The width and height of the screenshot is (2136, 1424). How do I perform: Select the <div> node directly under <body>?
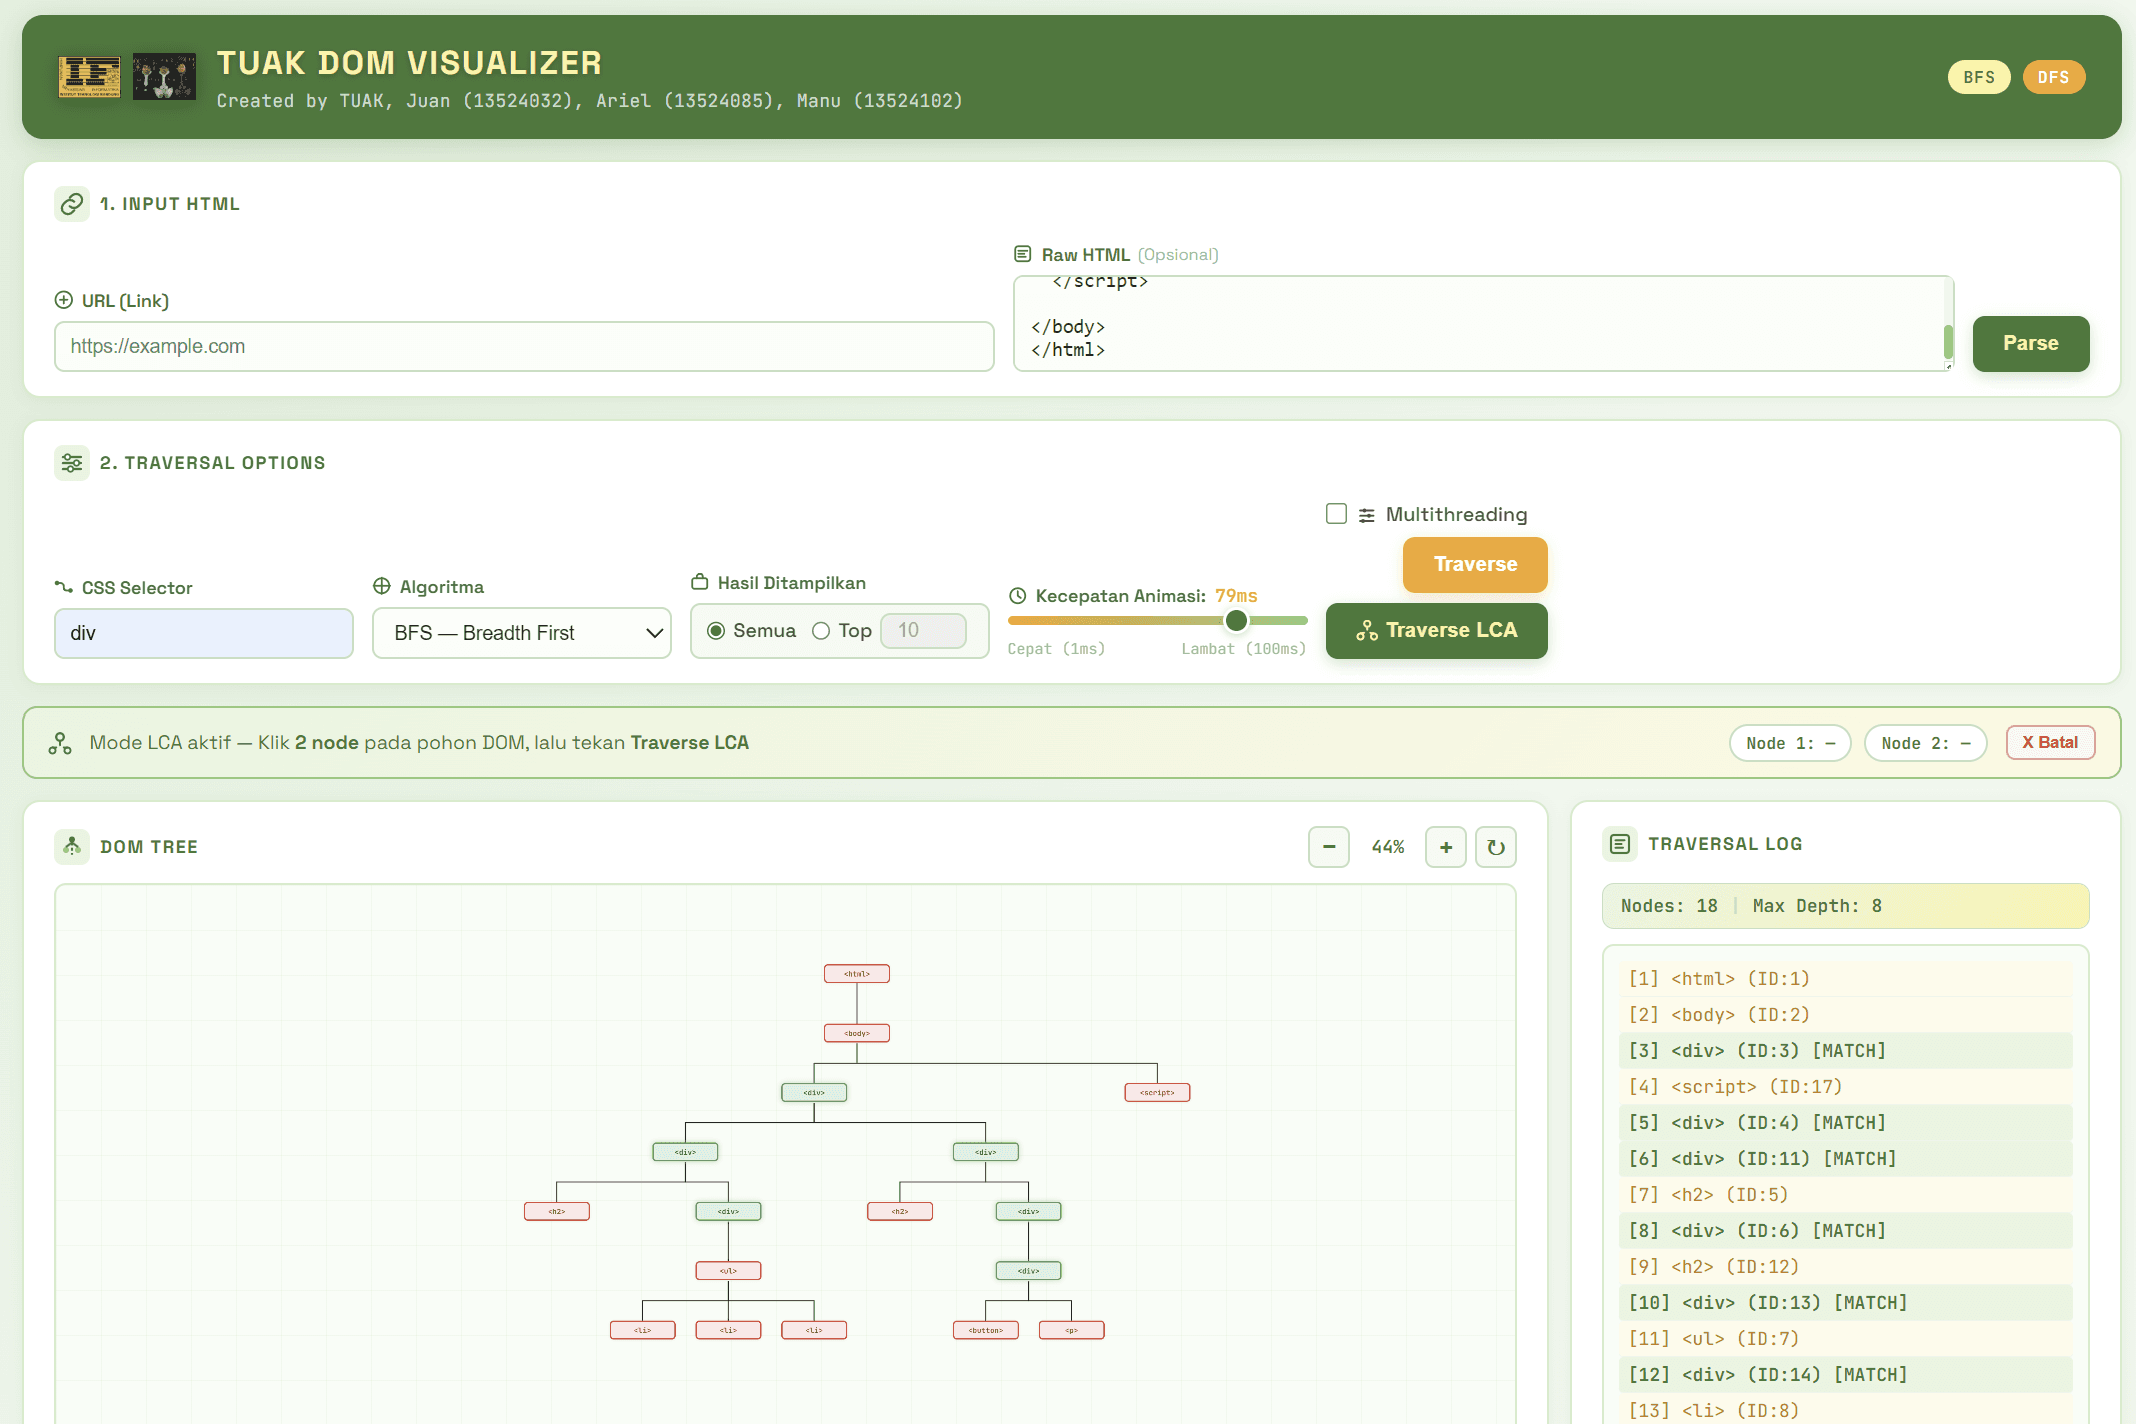(814, 1092)
